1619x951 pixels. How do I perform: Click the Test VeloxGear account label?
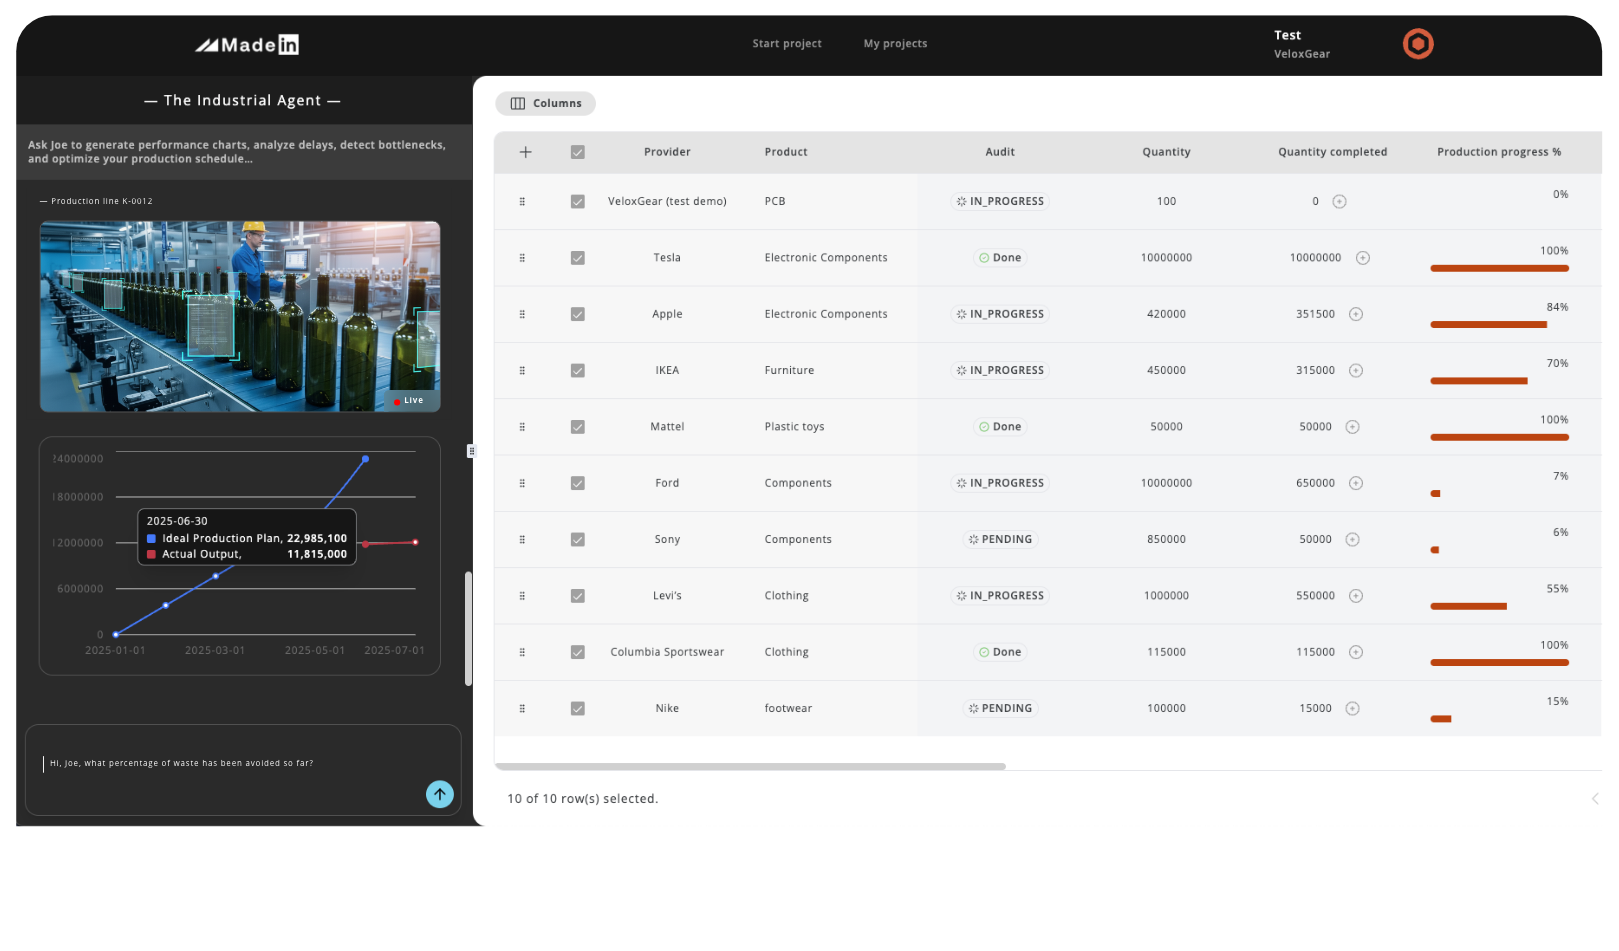click(1301, 43)
